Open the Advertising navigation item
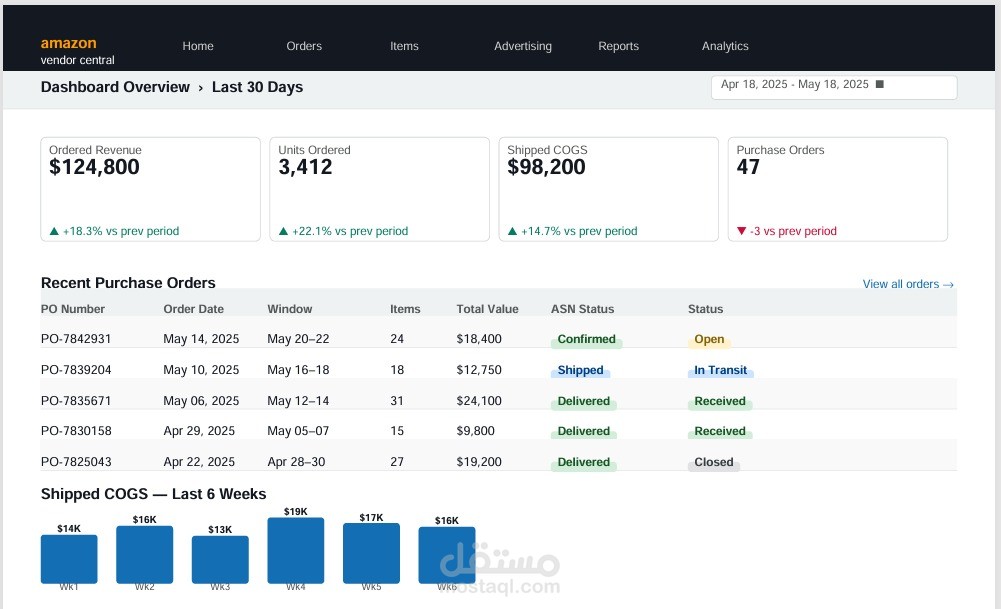 pos(523,46)
